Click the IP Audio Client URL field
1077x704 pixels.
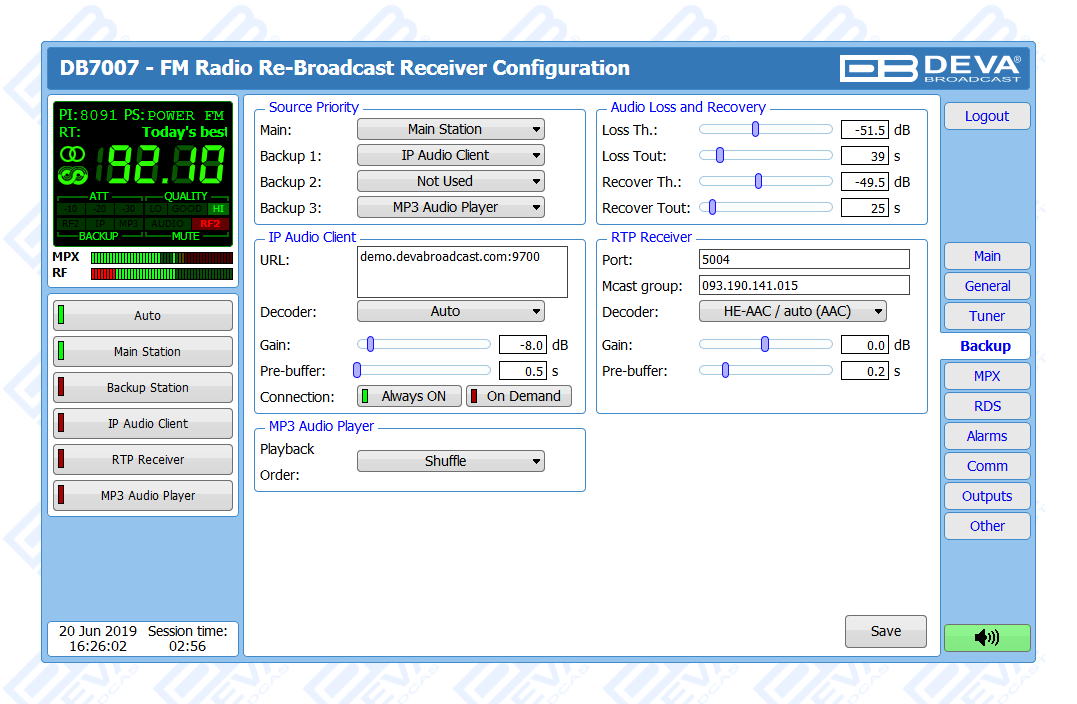[462, 272]
